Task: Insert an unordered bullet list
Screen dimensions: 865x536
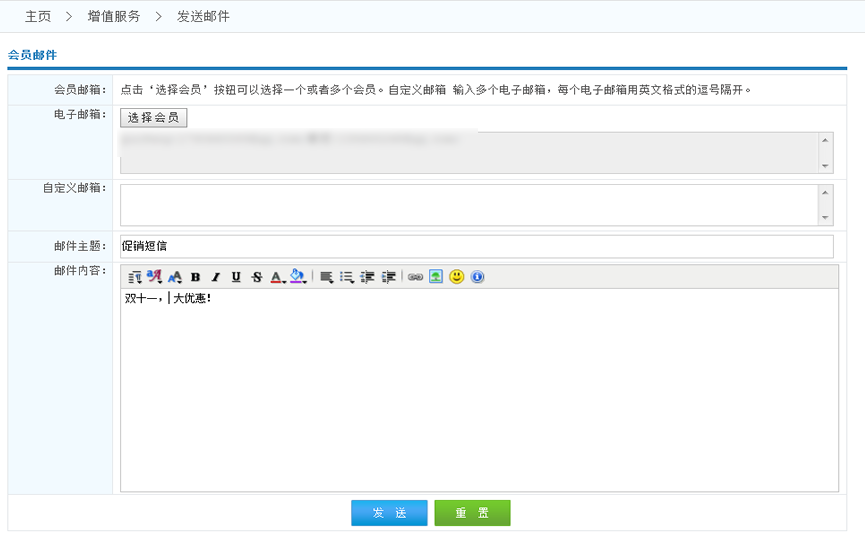Action: (347, 277)
